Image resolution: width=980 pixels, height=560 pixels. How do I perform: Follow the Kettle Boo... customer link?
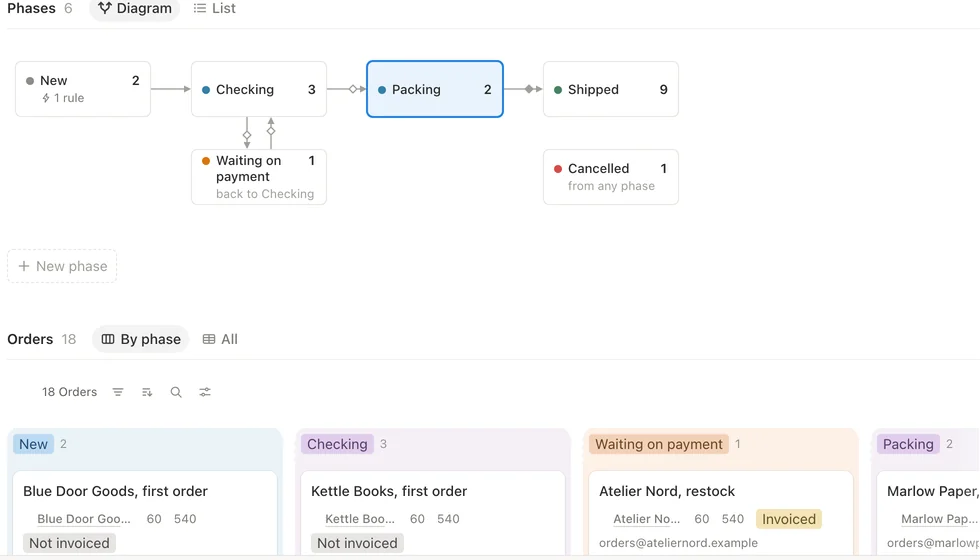(359, 519)
